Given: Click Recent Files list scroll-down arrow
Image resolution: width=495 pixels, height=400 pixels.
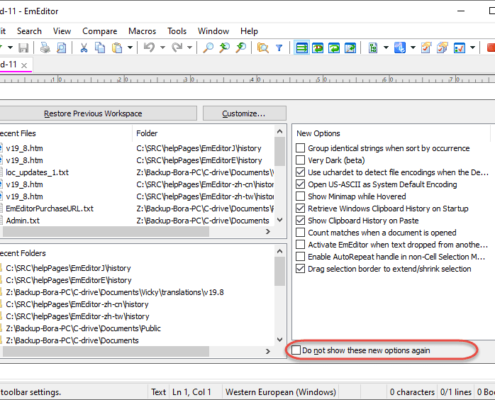Looking at the screenshot, I should coord(280,220).
